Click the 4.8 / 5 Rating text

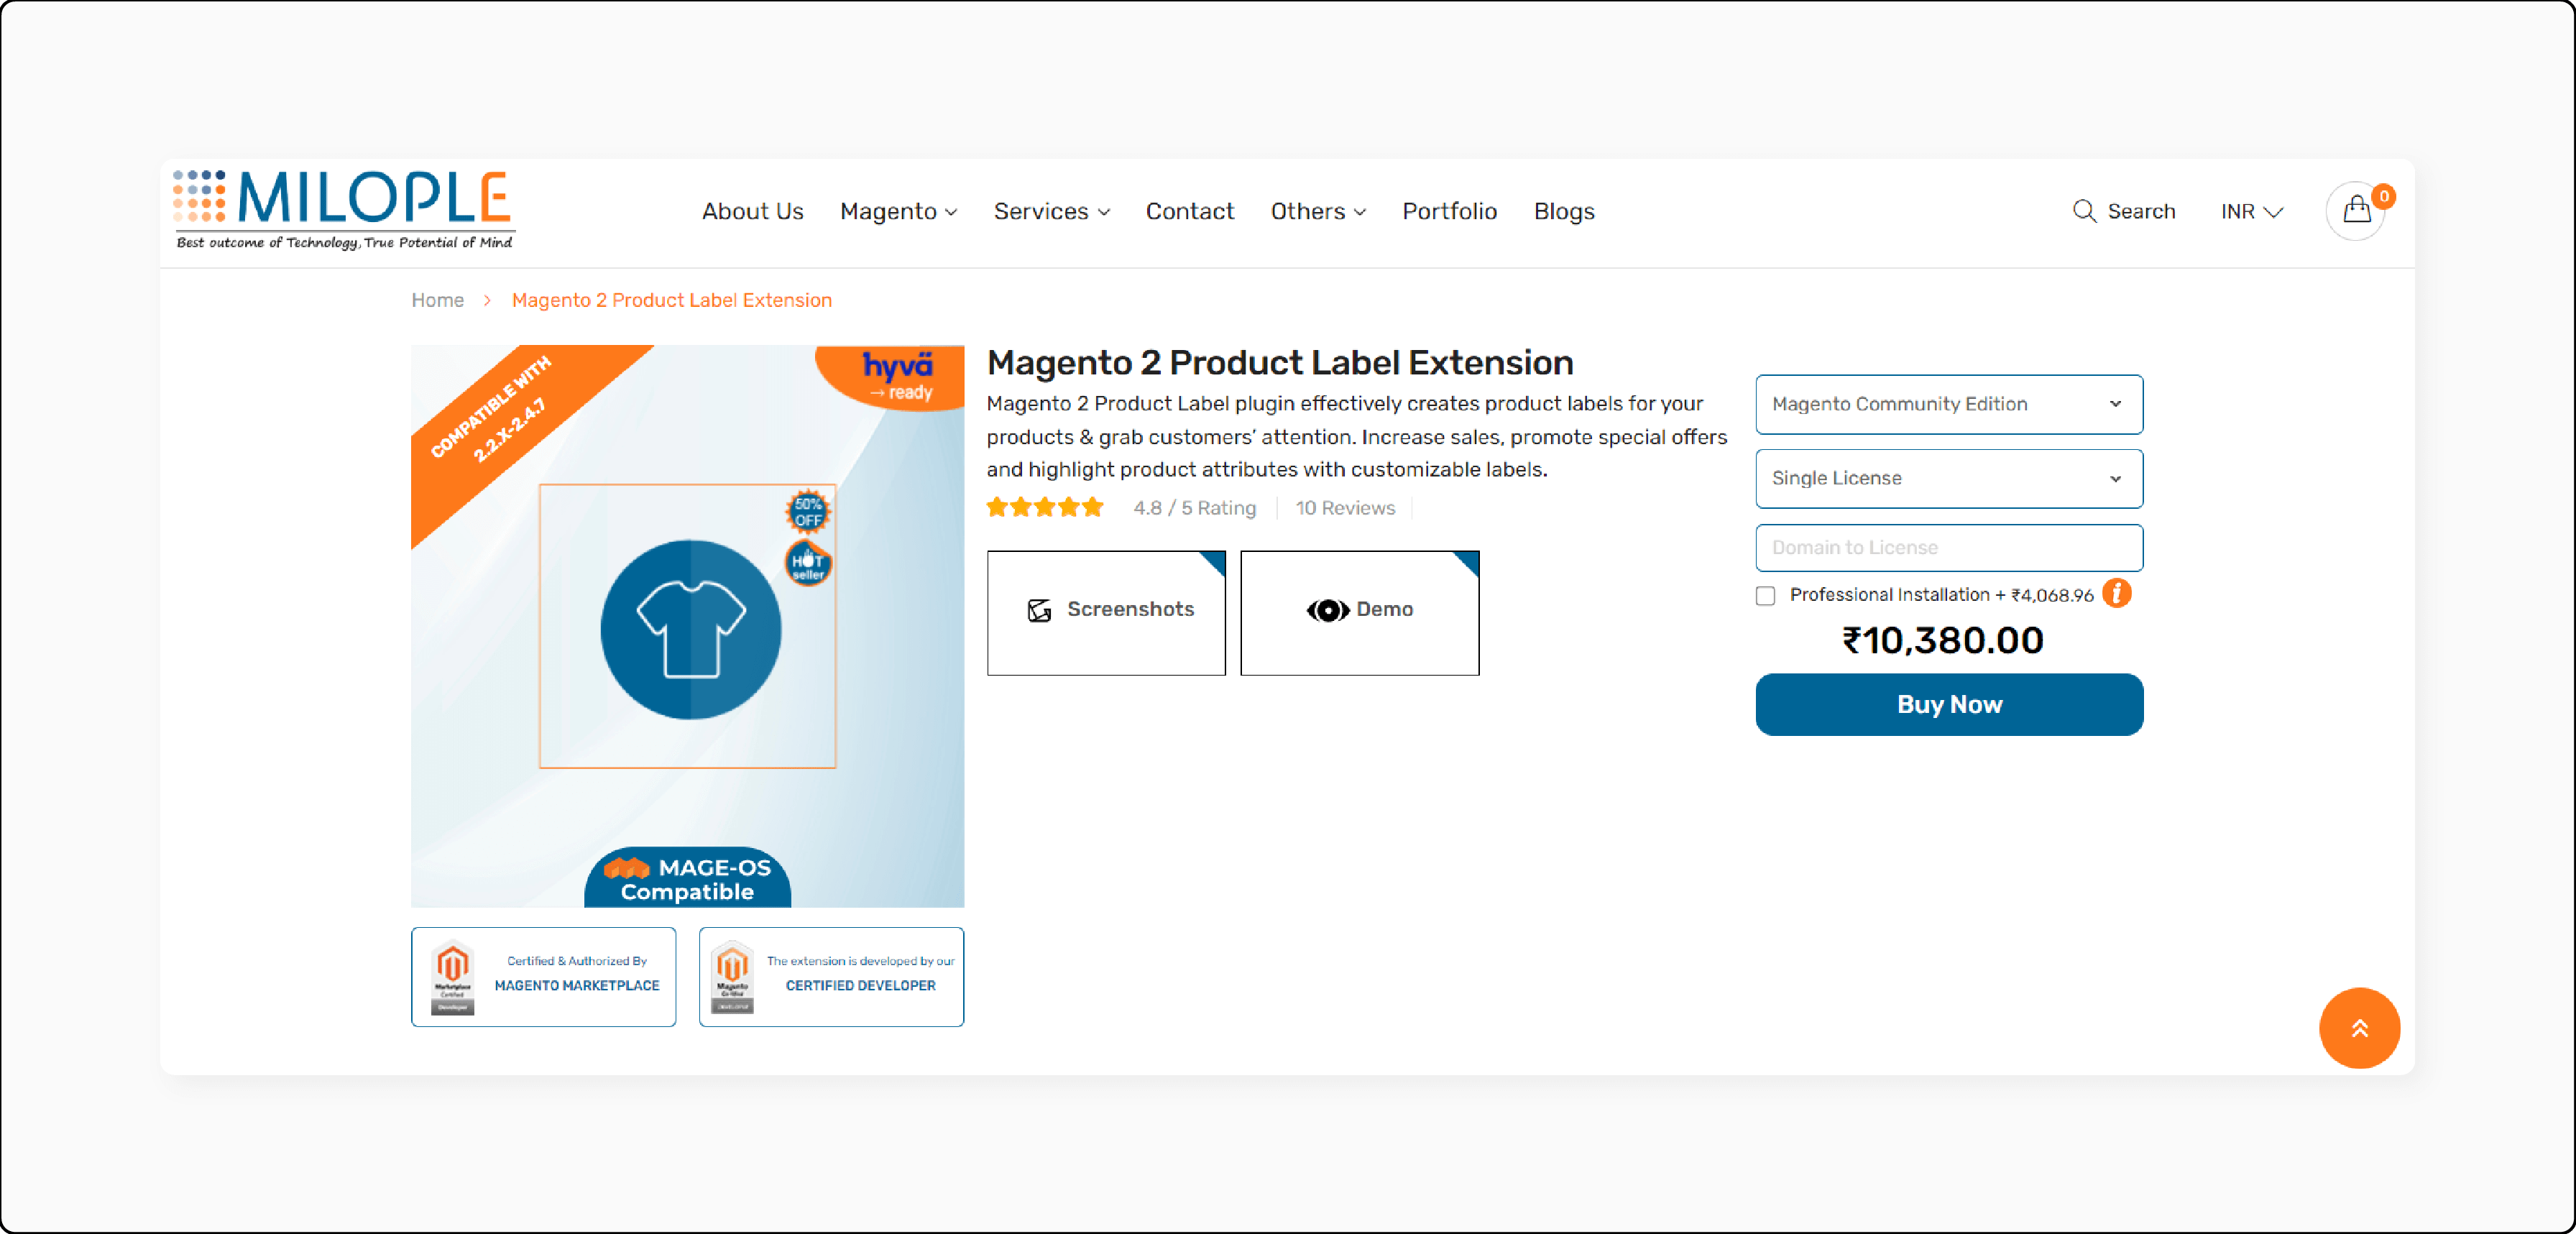[x=1194, y=508]
